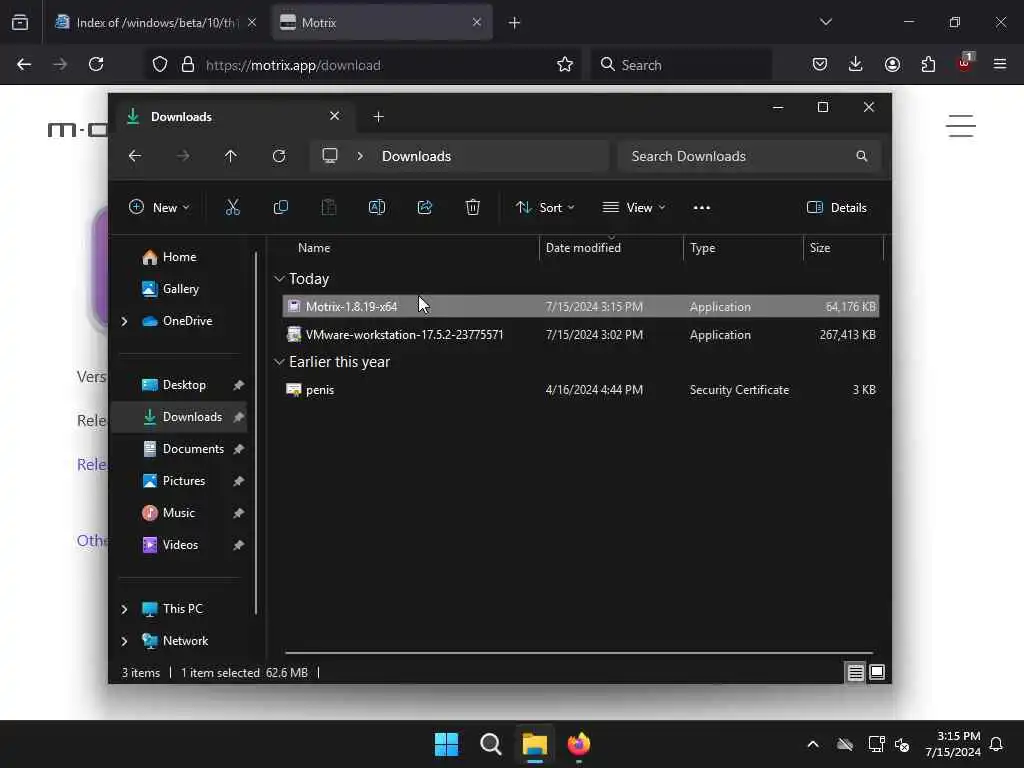Go back in File Explorer

pos(135,156)
